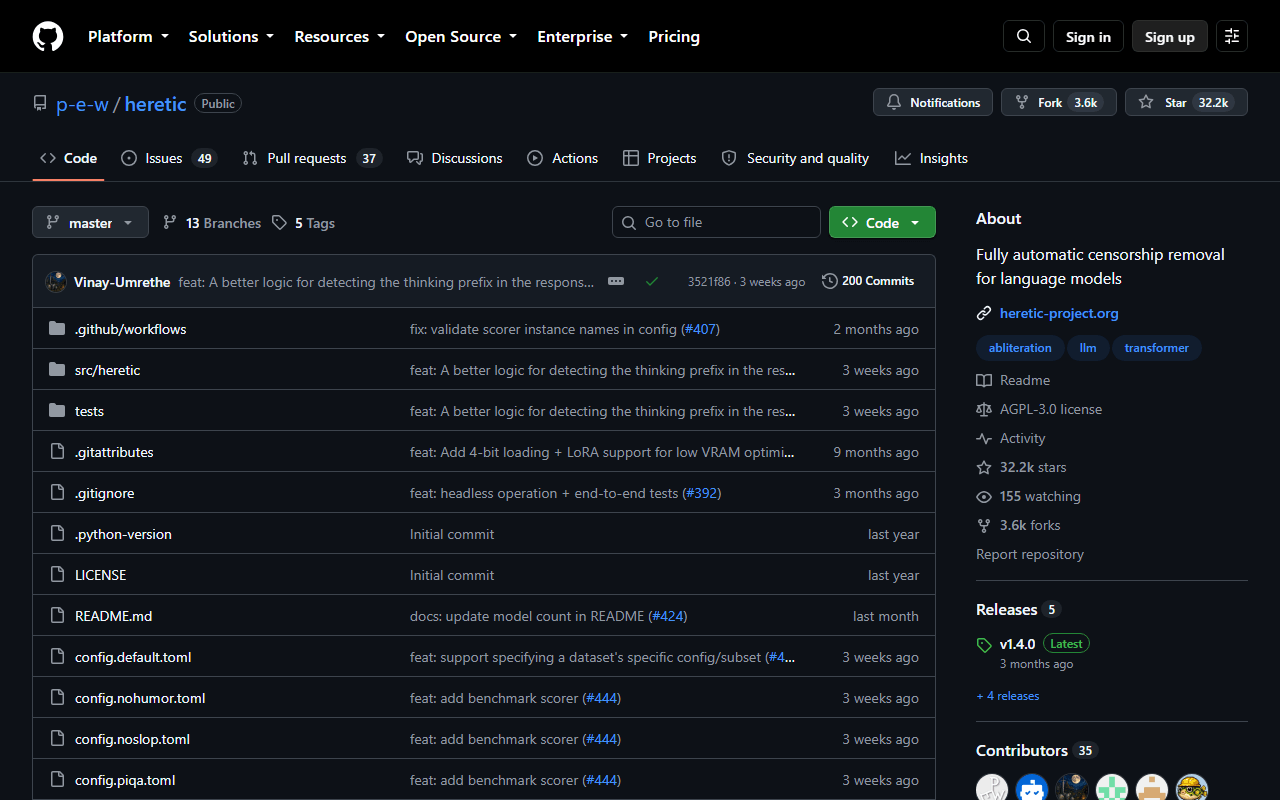The image size is (1280, 800).
Task: Open the src/heretic folder
Action: tap(108, 370)
